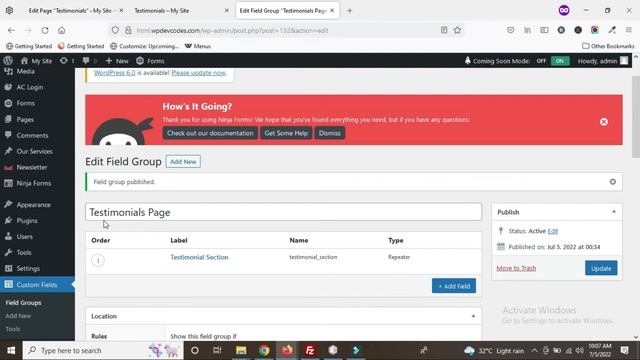Viewport: 640px width, 360px height.
Task: Close the Edit Field Group tab
Action: pos(332,11)
